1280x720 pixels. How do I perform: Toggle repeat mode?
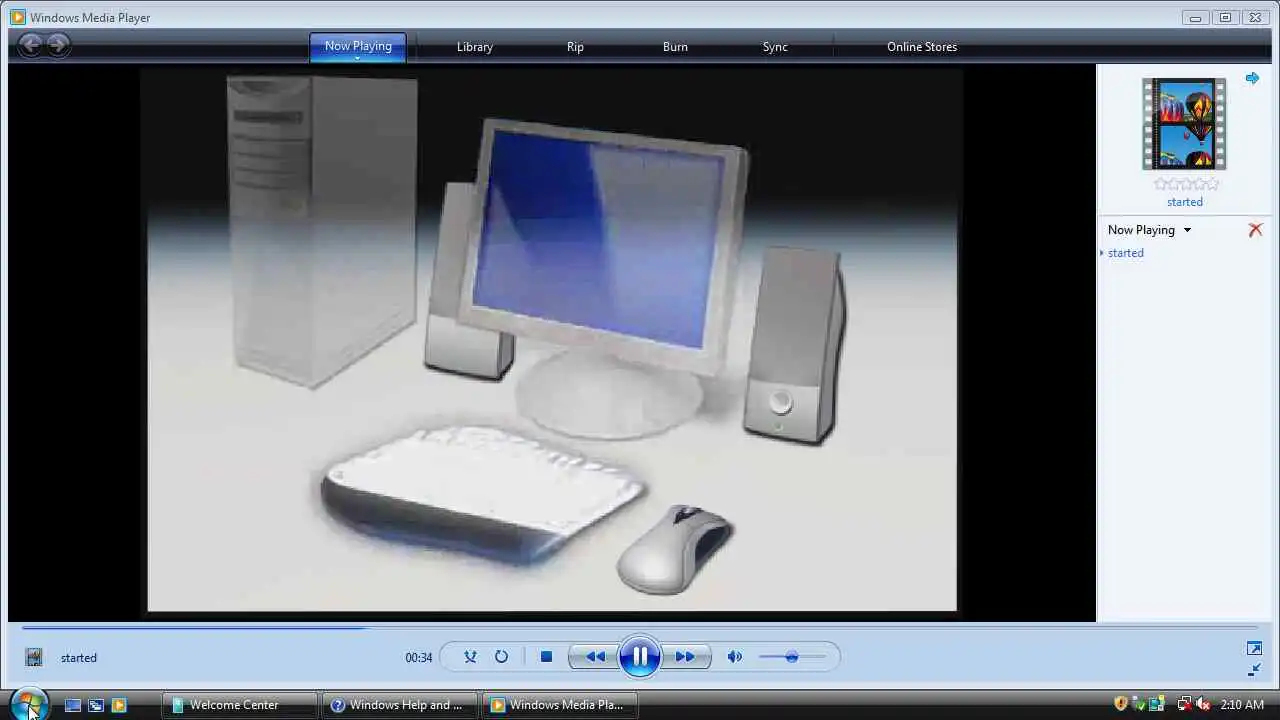(x=501, y=657)
